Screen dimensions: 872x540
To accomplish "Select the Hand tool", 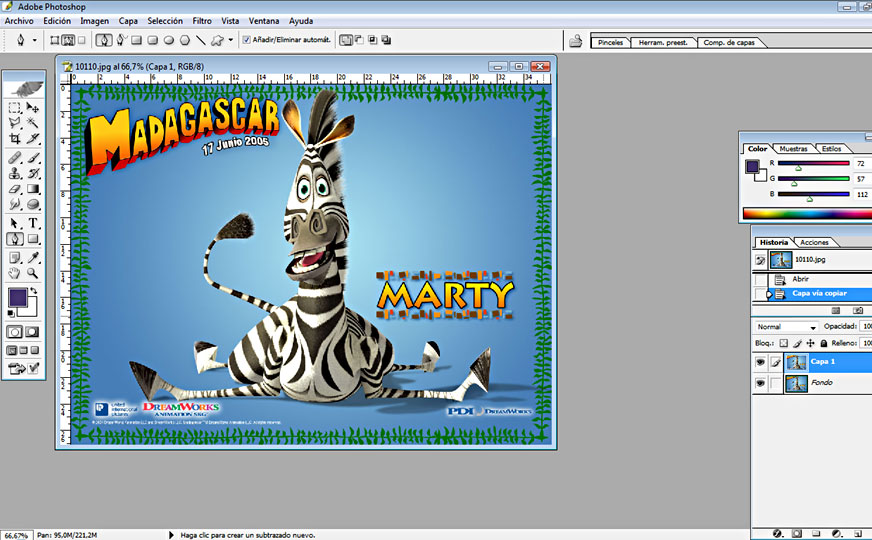I will click(x=15, y=273).
